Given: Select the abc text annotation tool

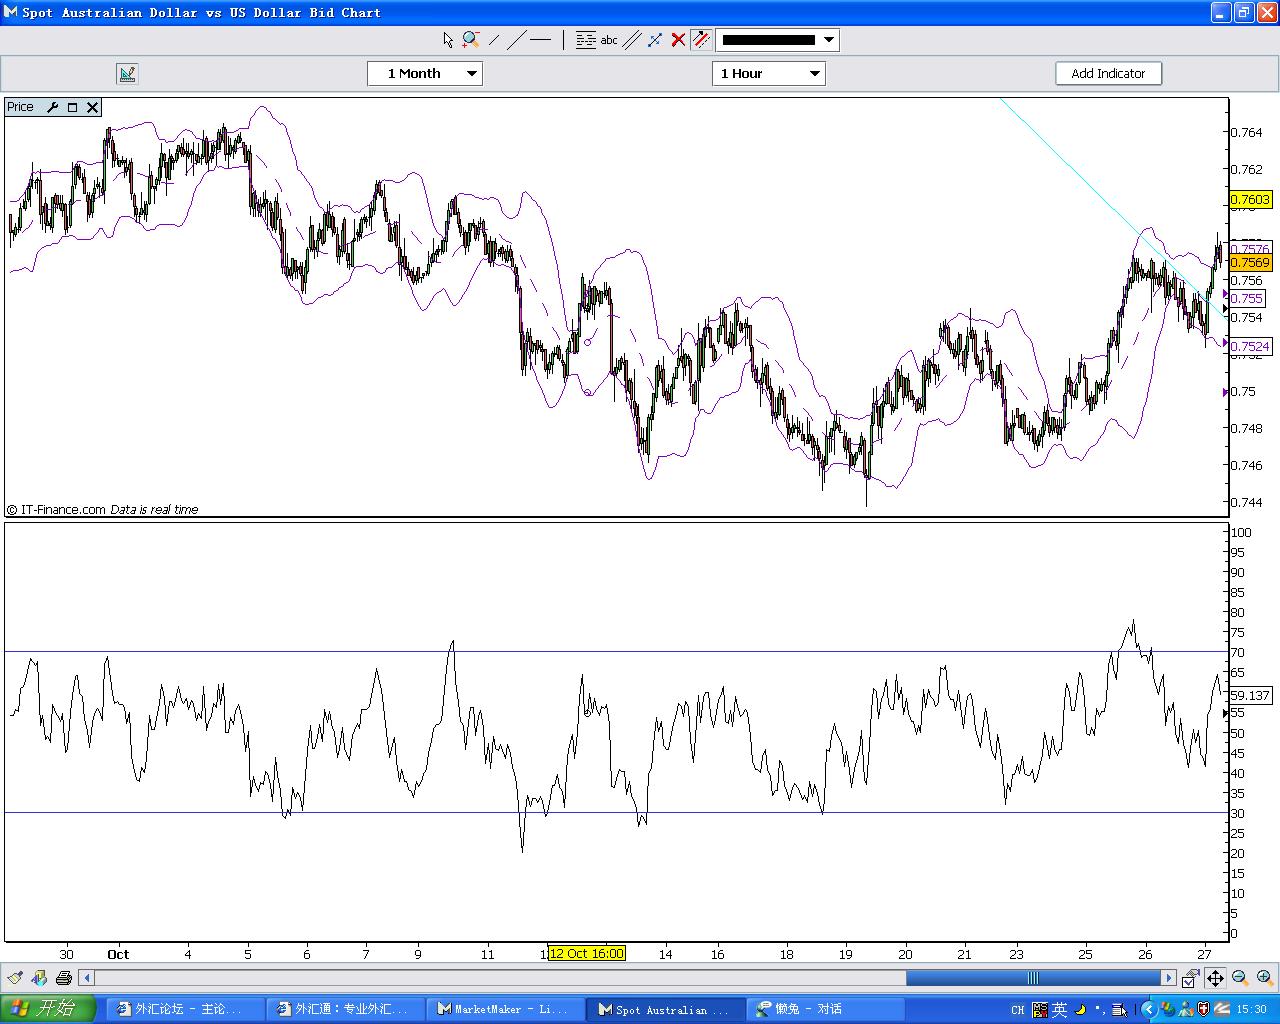Looking at the screenshot, I should pos(609,40).
